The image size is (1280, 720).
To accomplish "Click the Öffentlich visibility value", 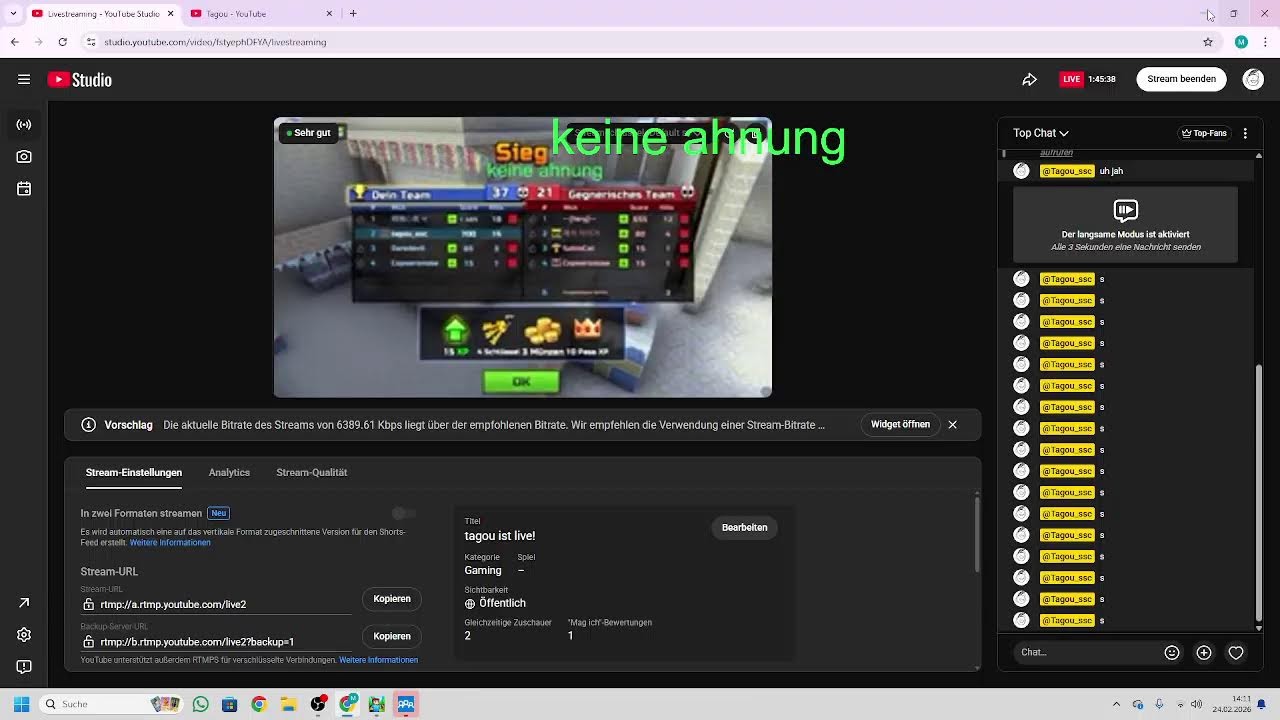I will coord(502,603).
